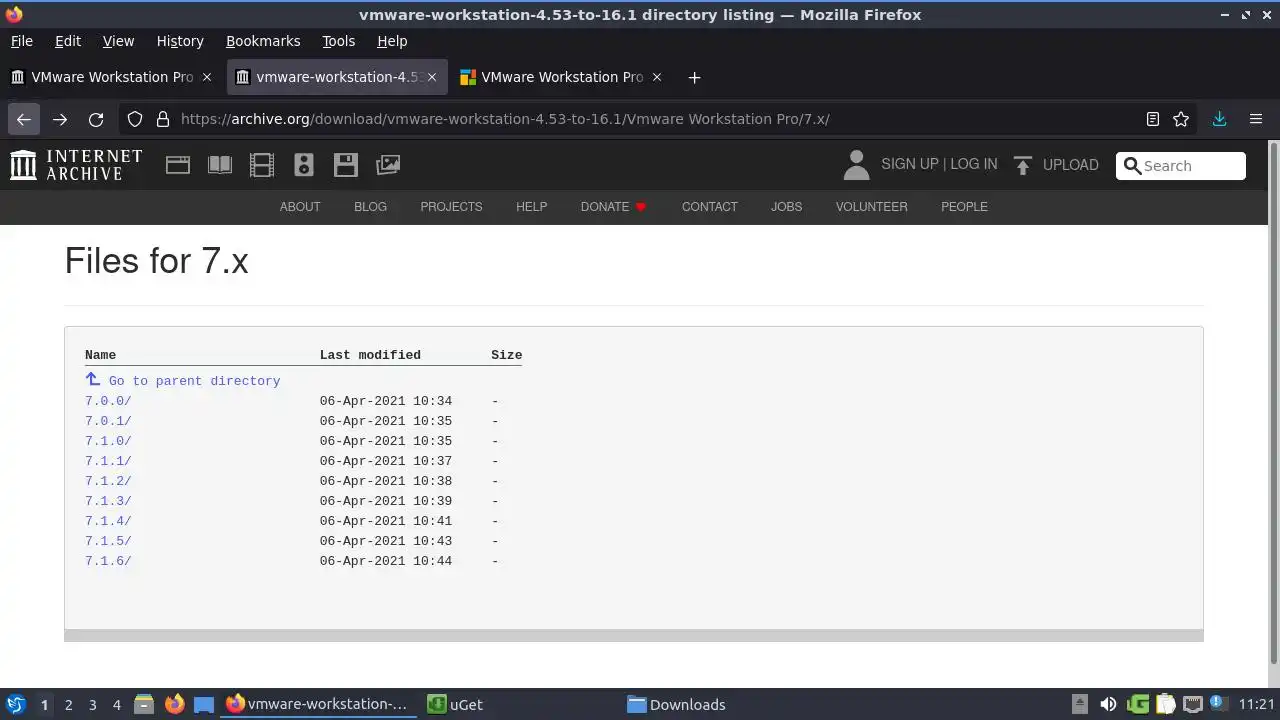
Task: Click the user avatar icon
Action: [856, 165]
